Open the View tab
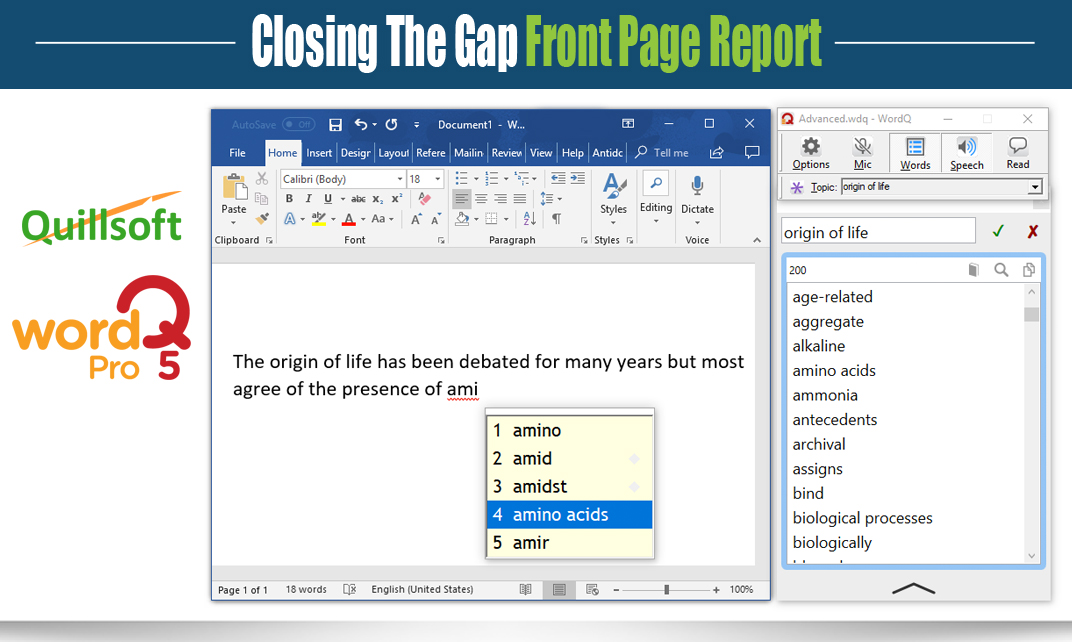 coord(541,153)
